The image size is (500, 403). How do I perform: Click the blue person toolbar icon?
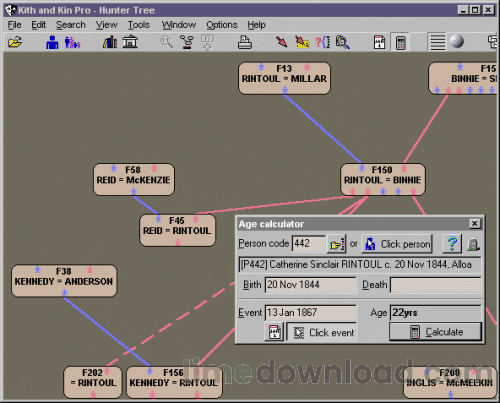[52, 42]
